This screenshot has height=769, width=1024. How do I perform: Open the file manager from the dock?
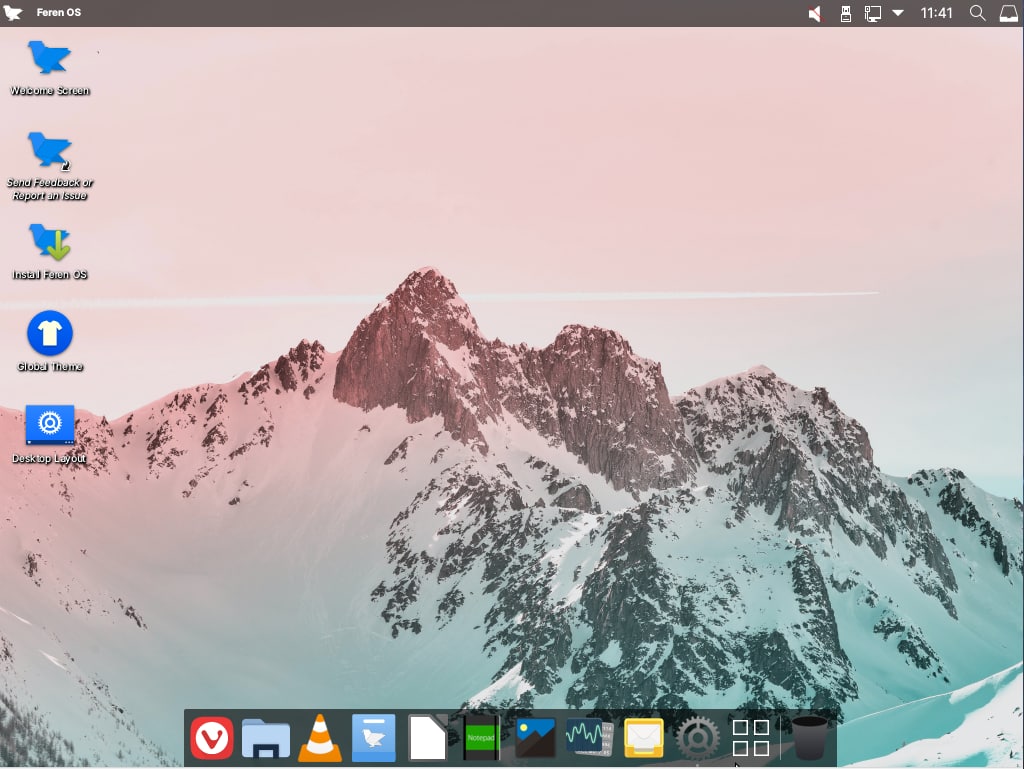[x=266, y=738]
